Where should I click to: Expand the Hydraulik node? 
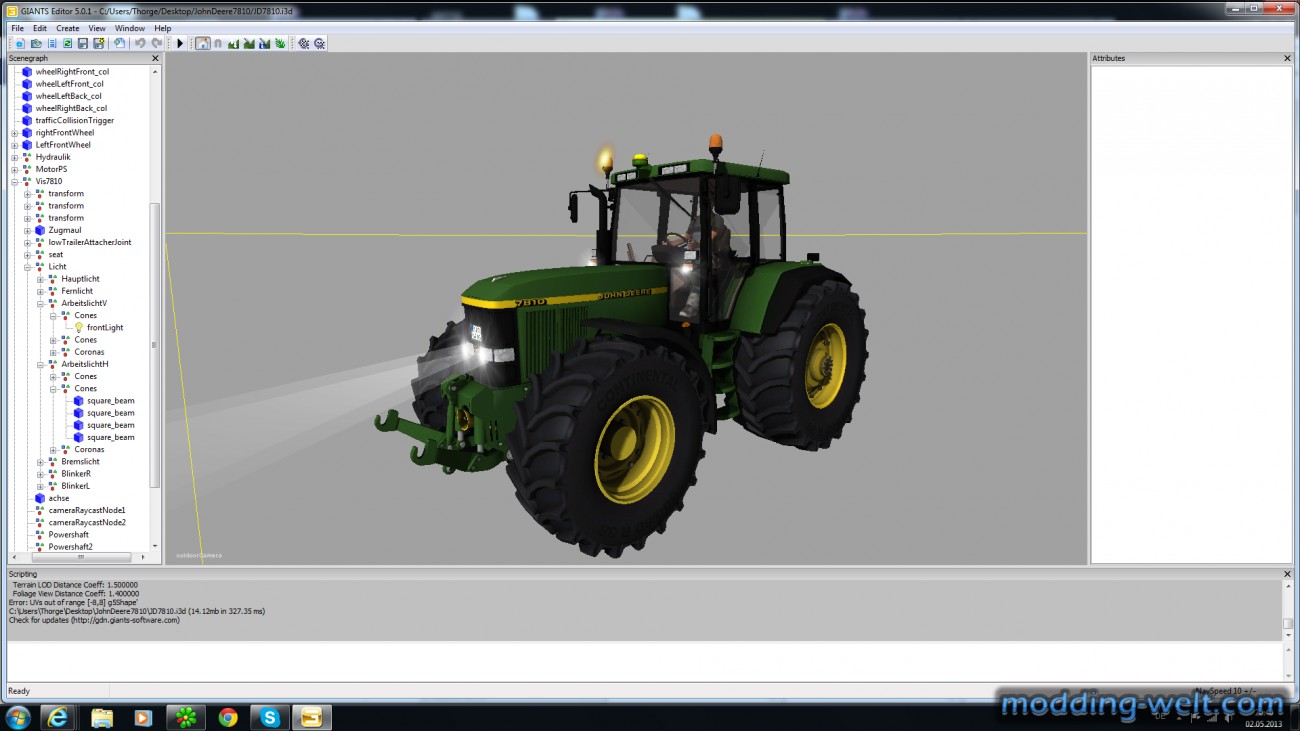(x=15, y=157)
